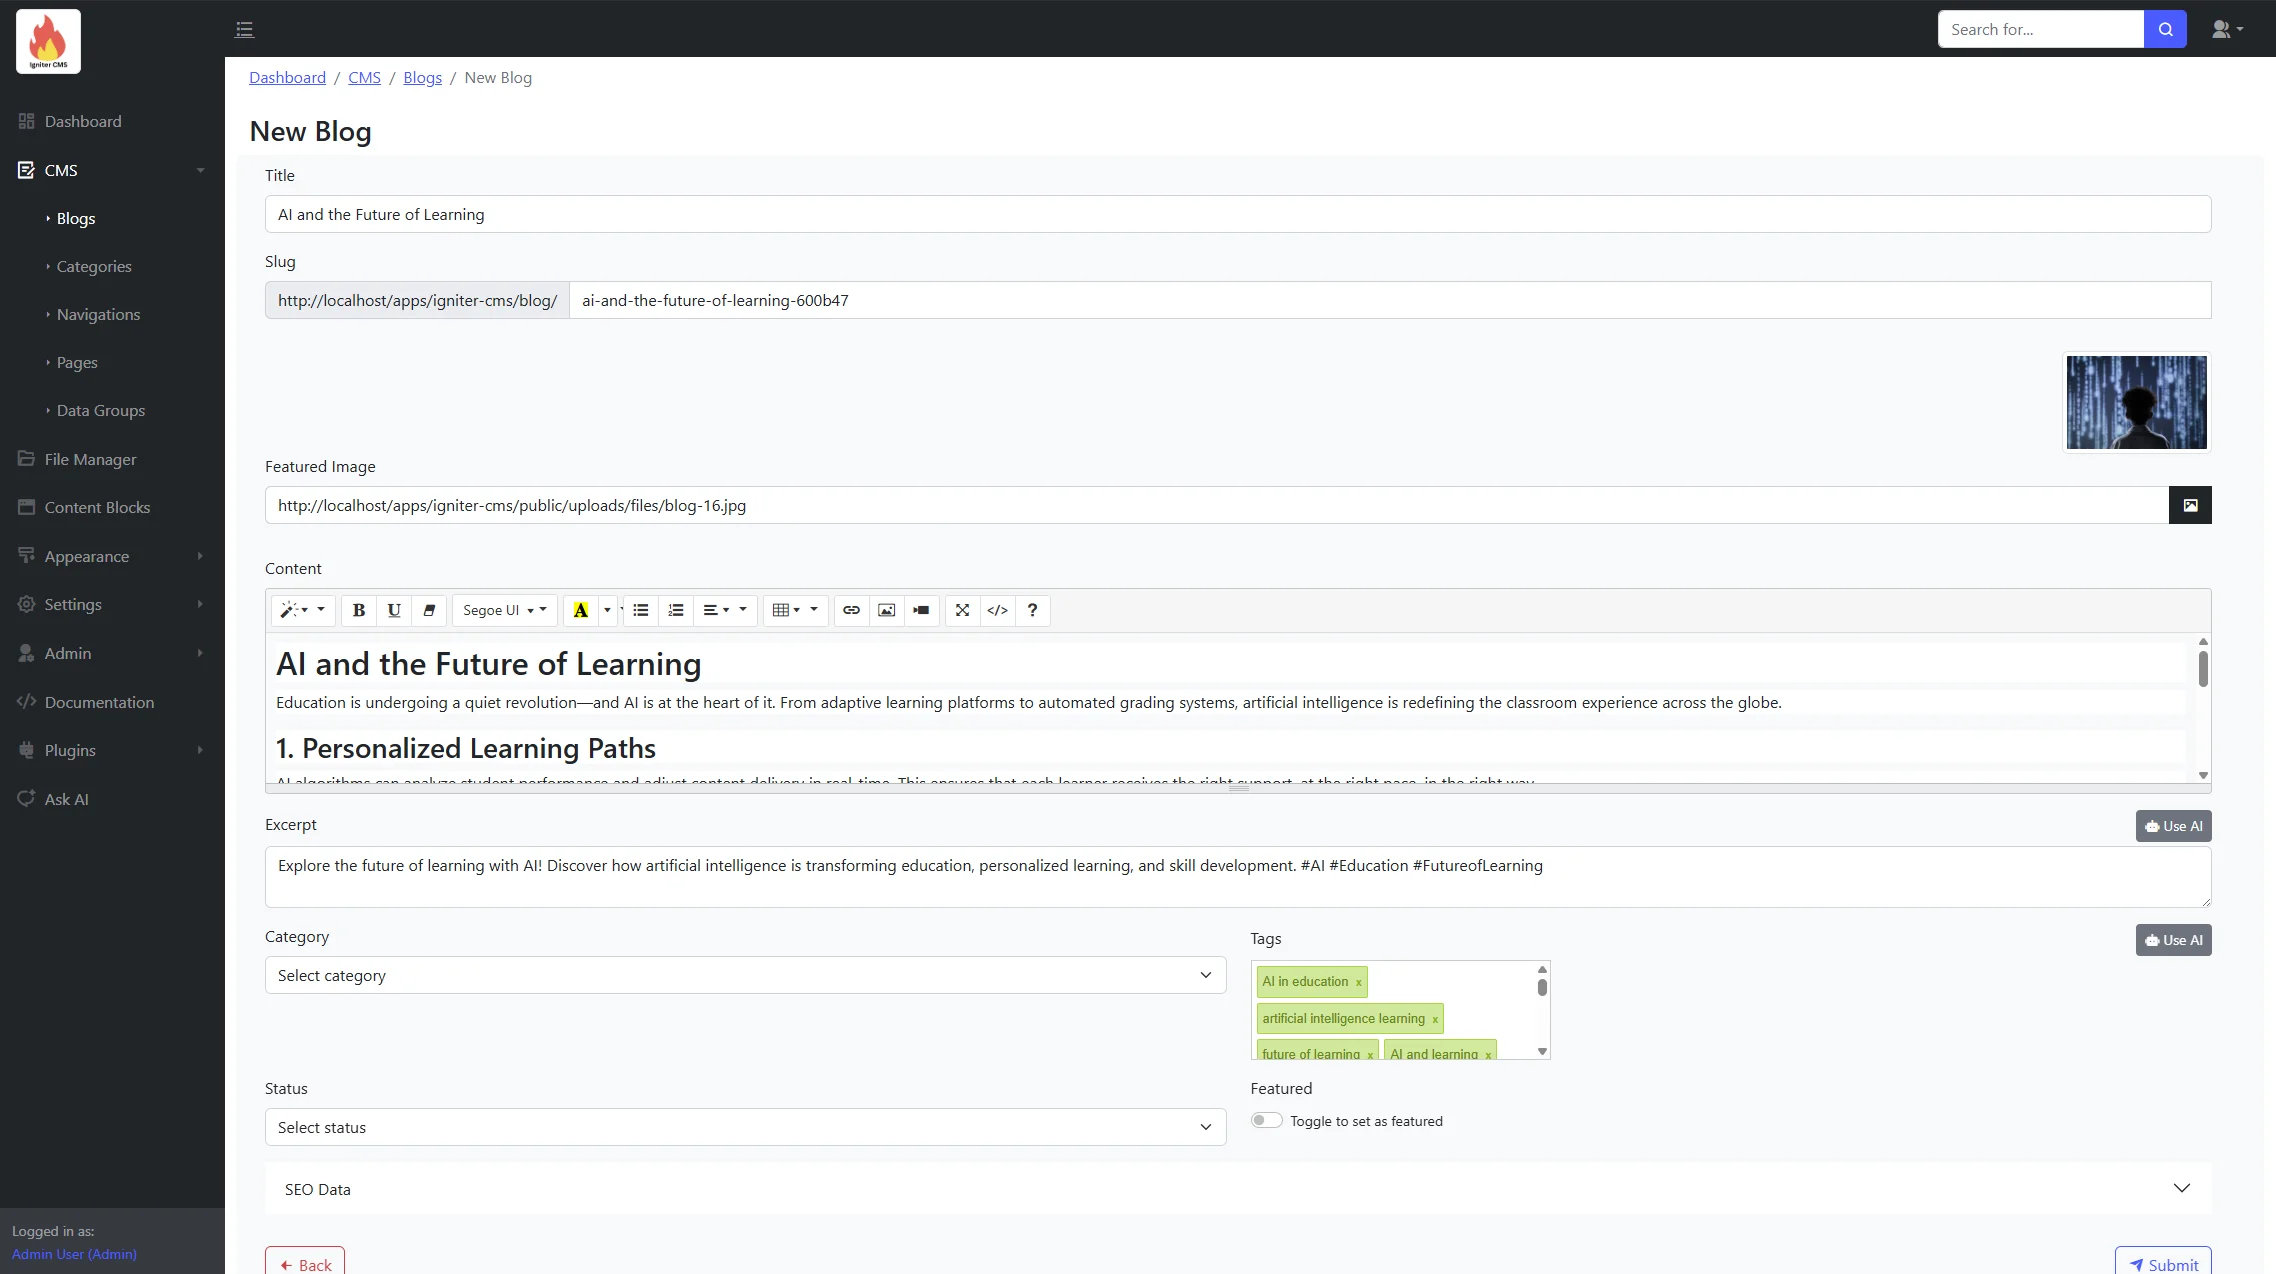The width and height of the screenshot is (2276, 1274).
Task: Apply underline formatting in the editor
Action: [x=393, y=610]
